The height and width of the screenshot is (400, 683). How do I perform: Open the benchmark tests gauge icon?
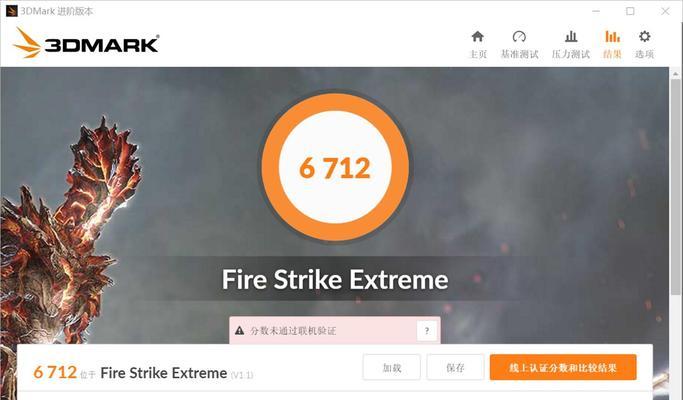[x=519, y=37]
